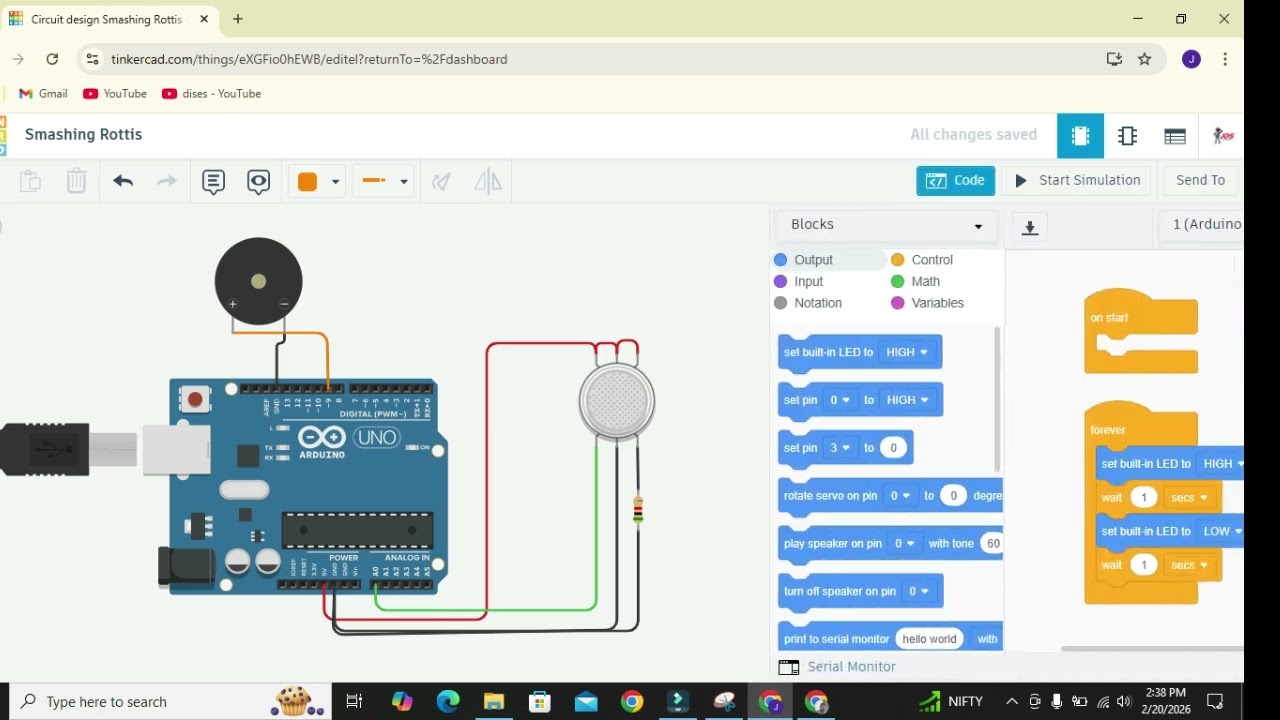Open the Gmail bookmark
The image size is (1280, 720).
pos(43,94)
